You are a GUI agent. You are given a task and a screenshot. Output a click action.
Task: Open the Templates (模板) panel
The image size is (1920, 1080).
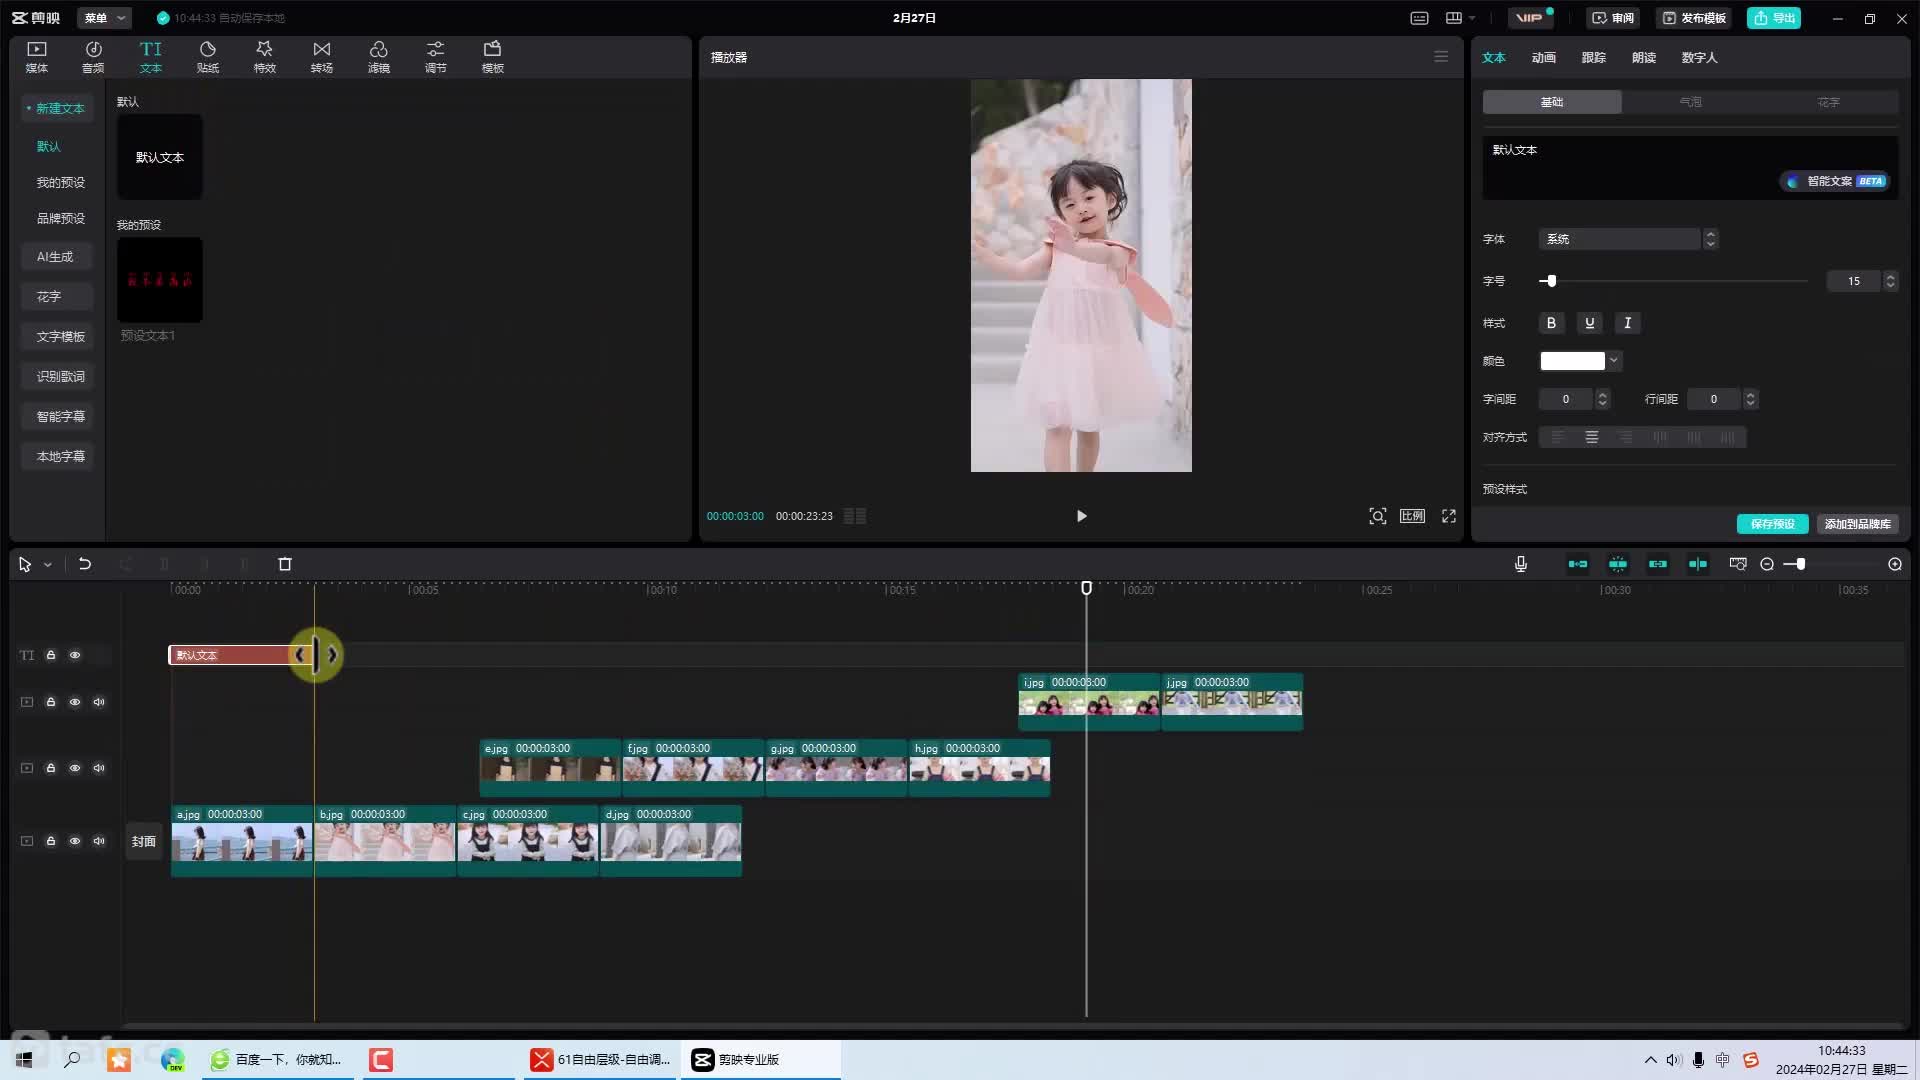(493, 57)
